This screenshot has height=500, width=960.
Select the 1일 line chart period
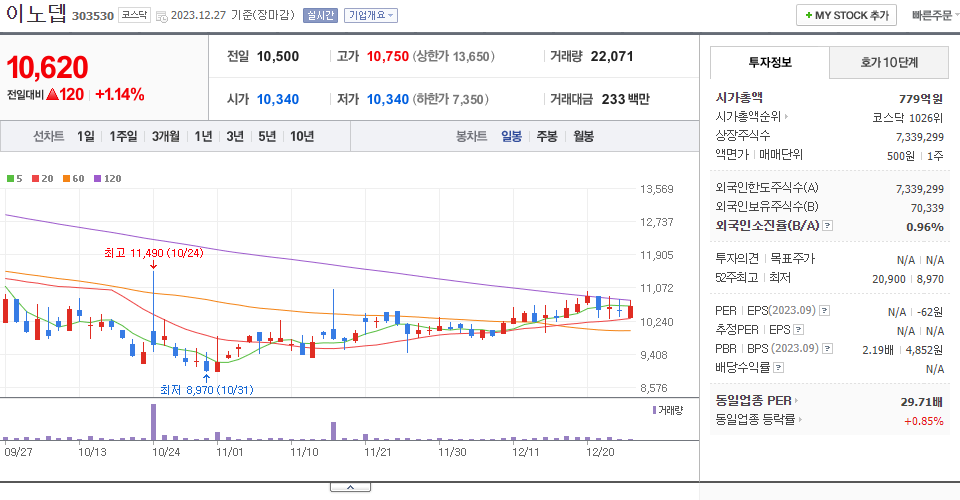pos(86,136)
